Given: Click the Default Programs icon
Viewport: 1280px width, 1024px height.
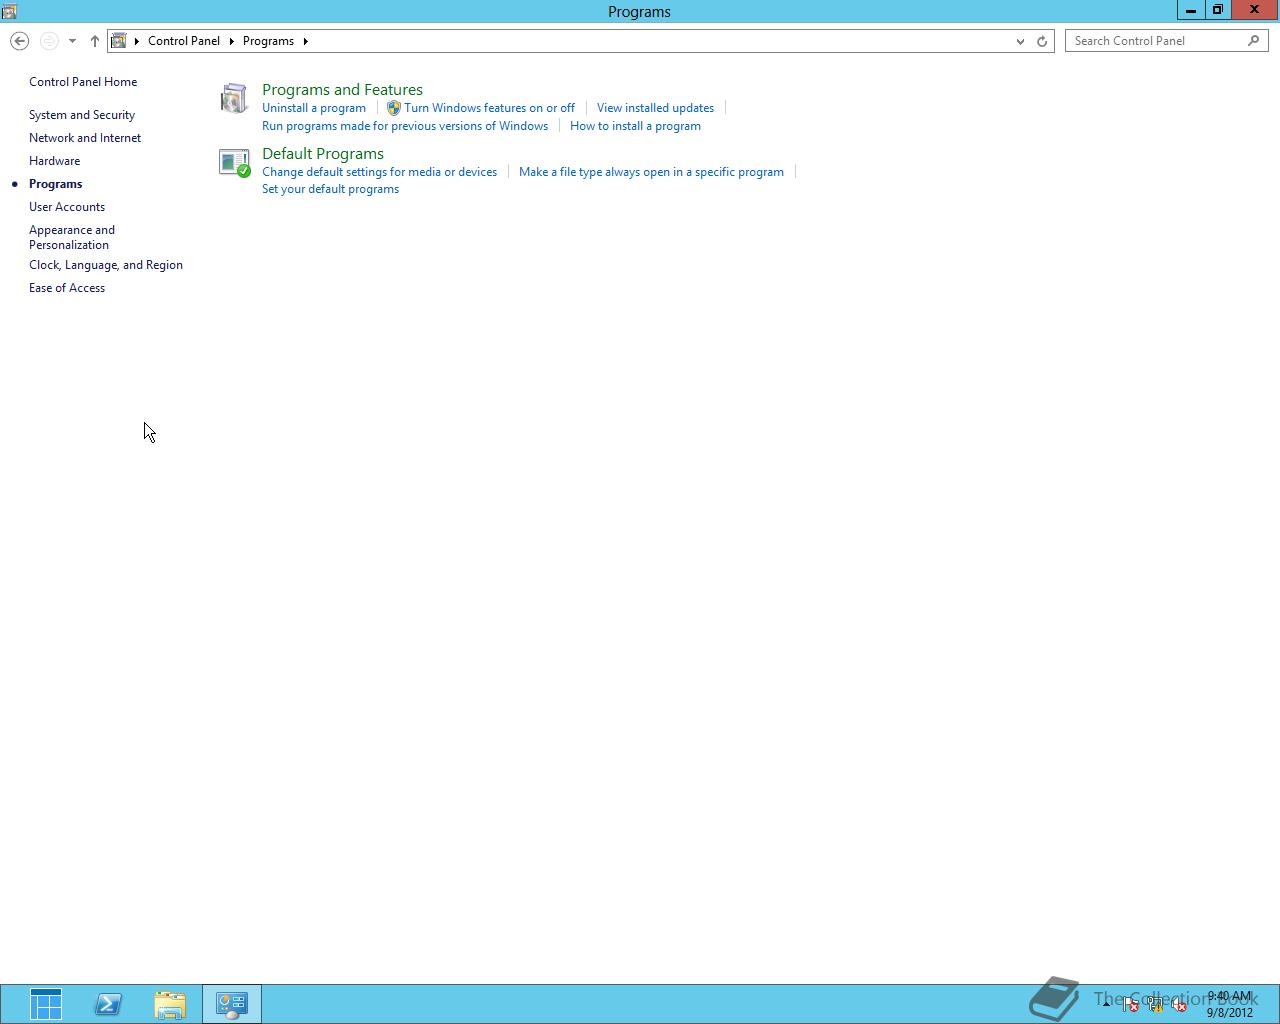Looking at the screenshot, I should point(234,162).
